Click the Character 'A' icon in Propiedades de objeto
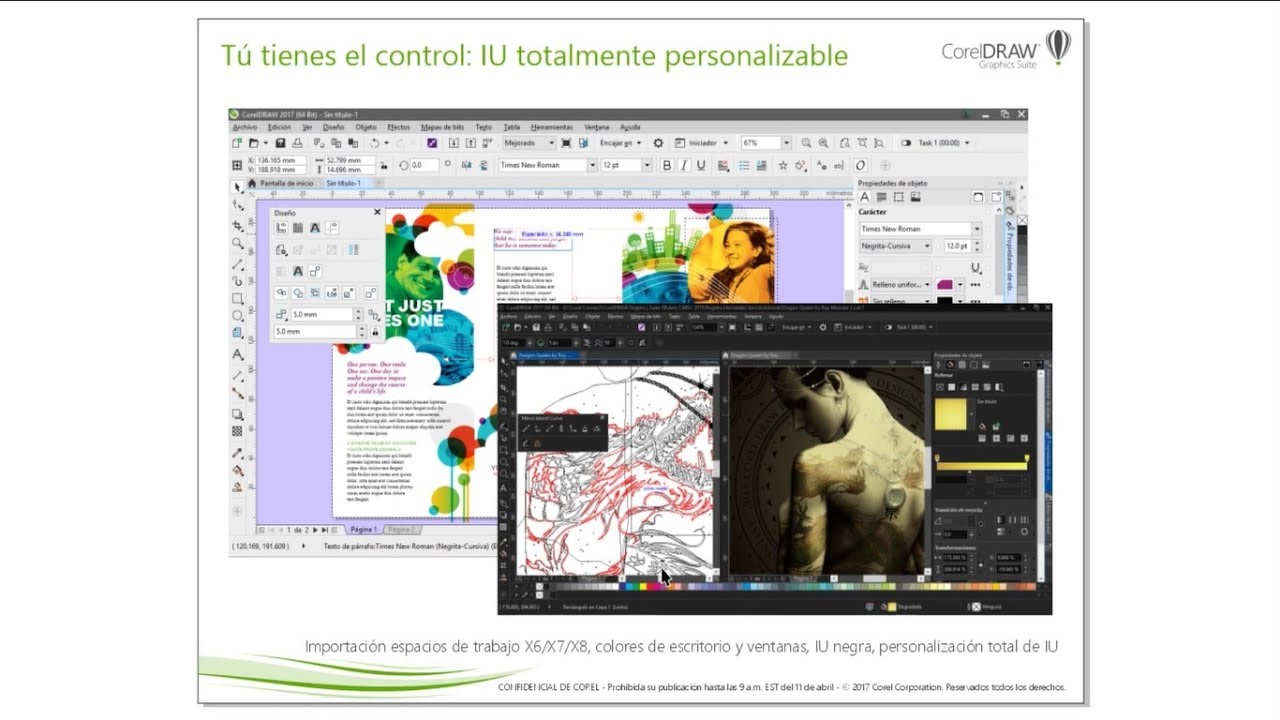 coord(865,197)
